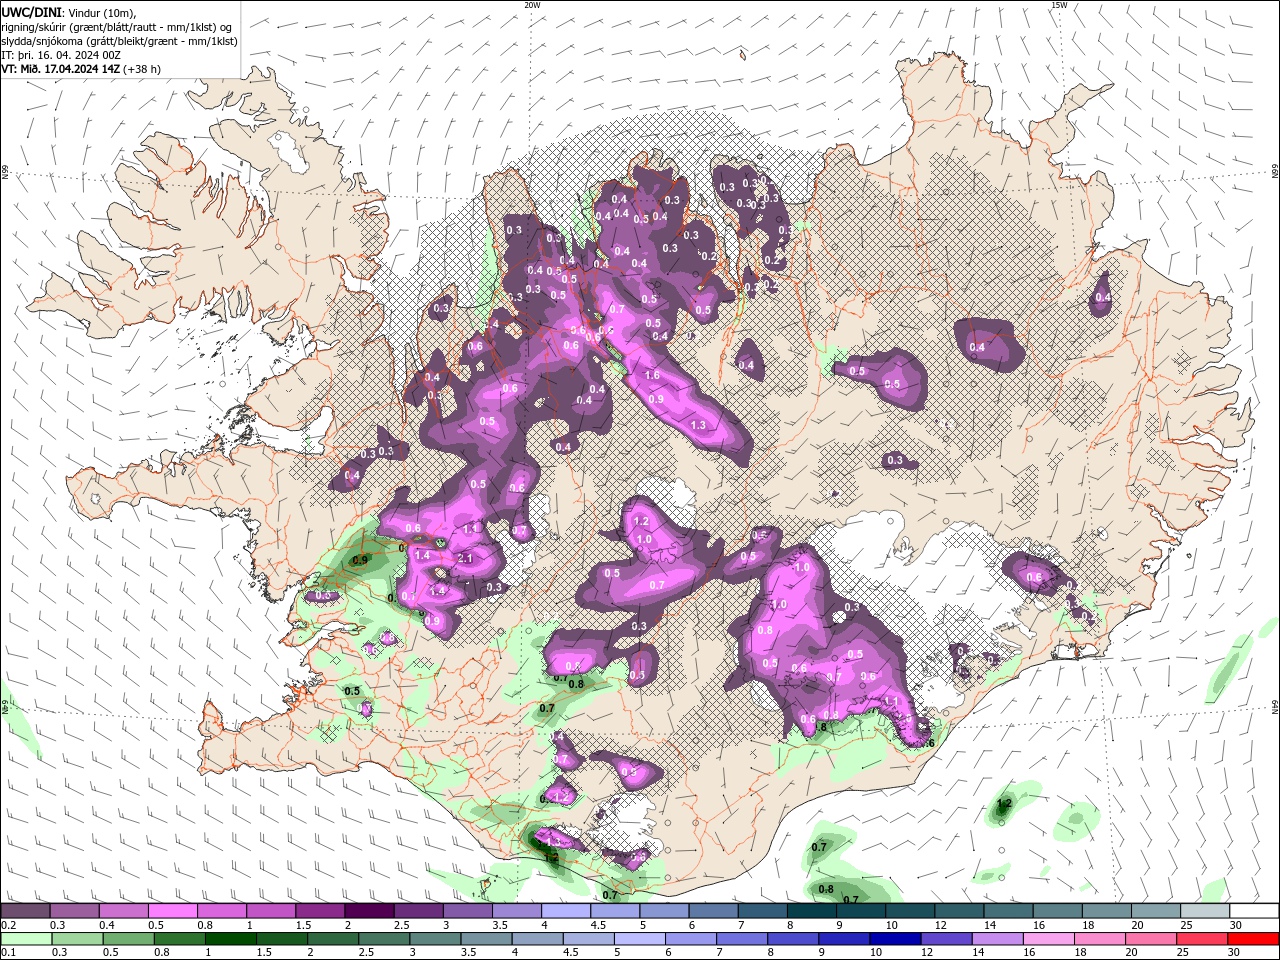Click the bright red 30 rain legend swatch
The height and width of the screenshot is (960, 1280).
coord(1253,939)
